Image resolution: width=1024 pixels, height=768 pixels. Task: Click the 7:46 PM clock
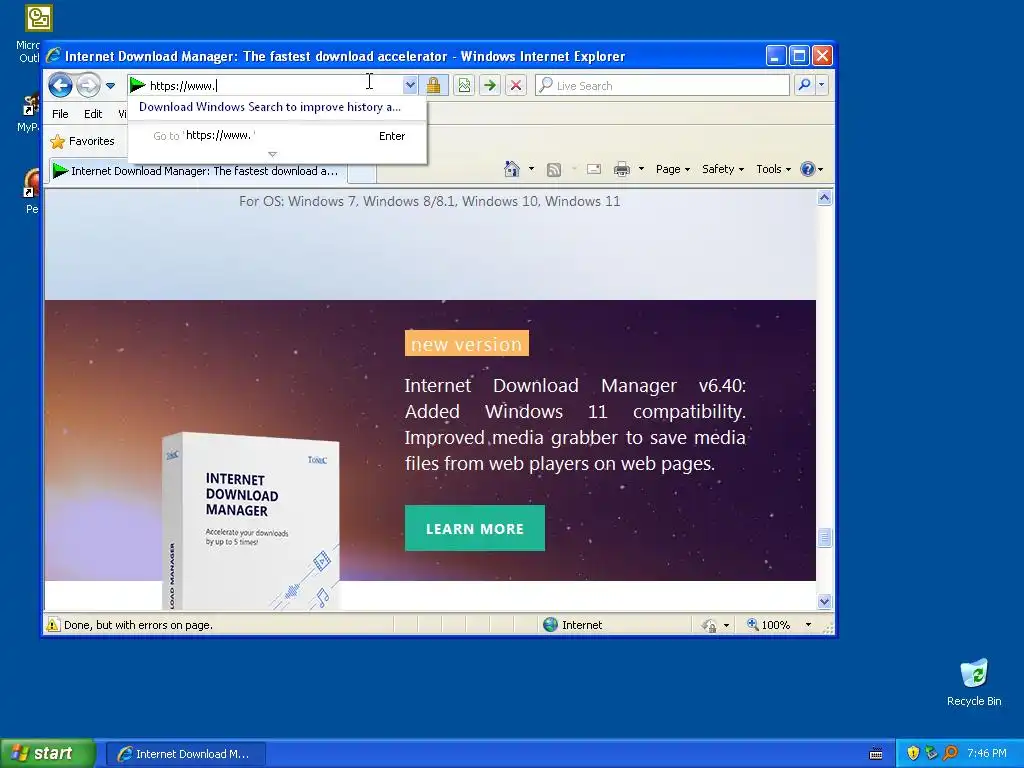pyautogui.click(x=987, y=754)
